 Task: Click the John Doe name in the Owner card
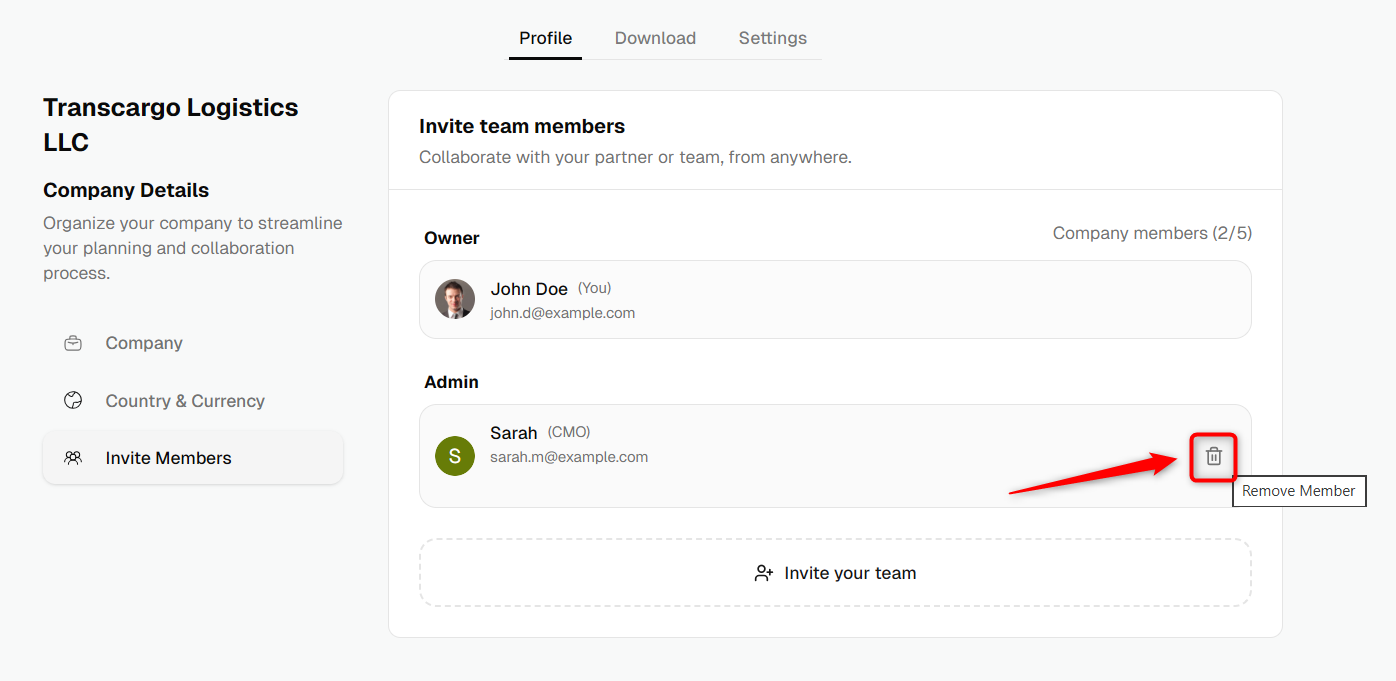tap(529, 289)
